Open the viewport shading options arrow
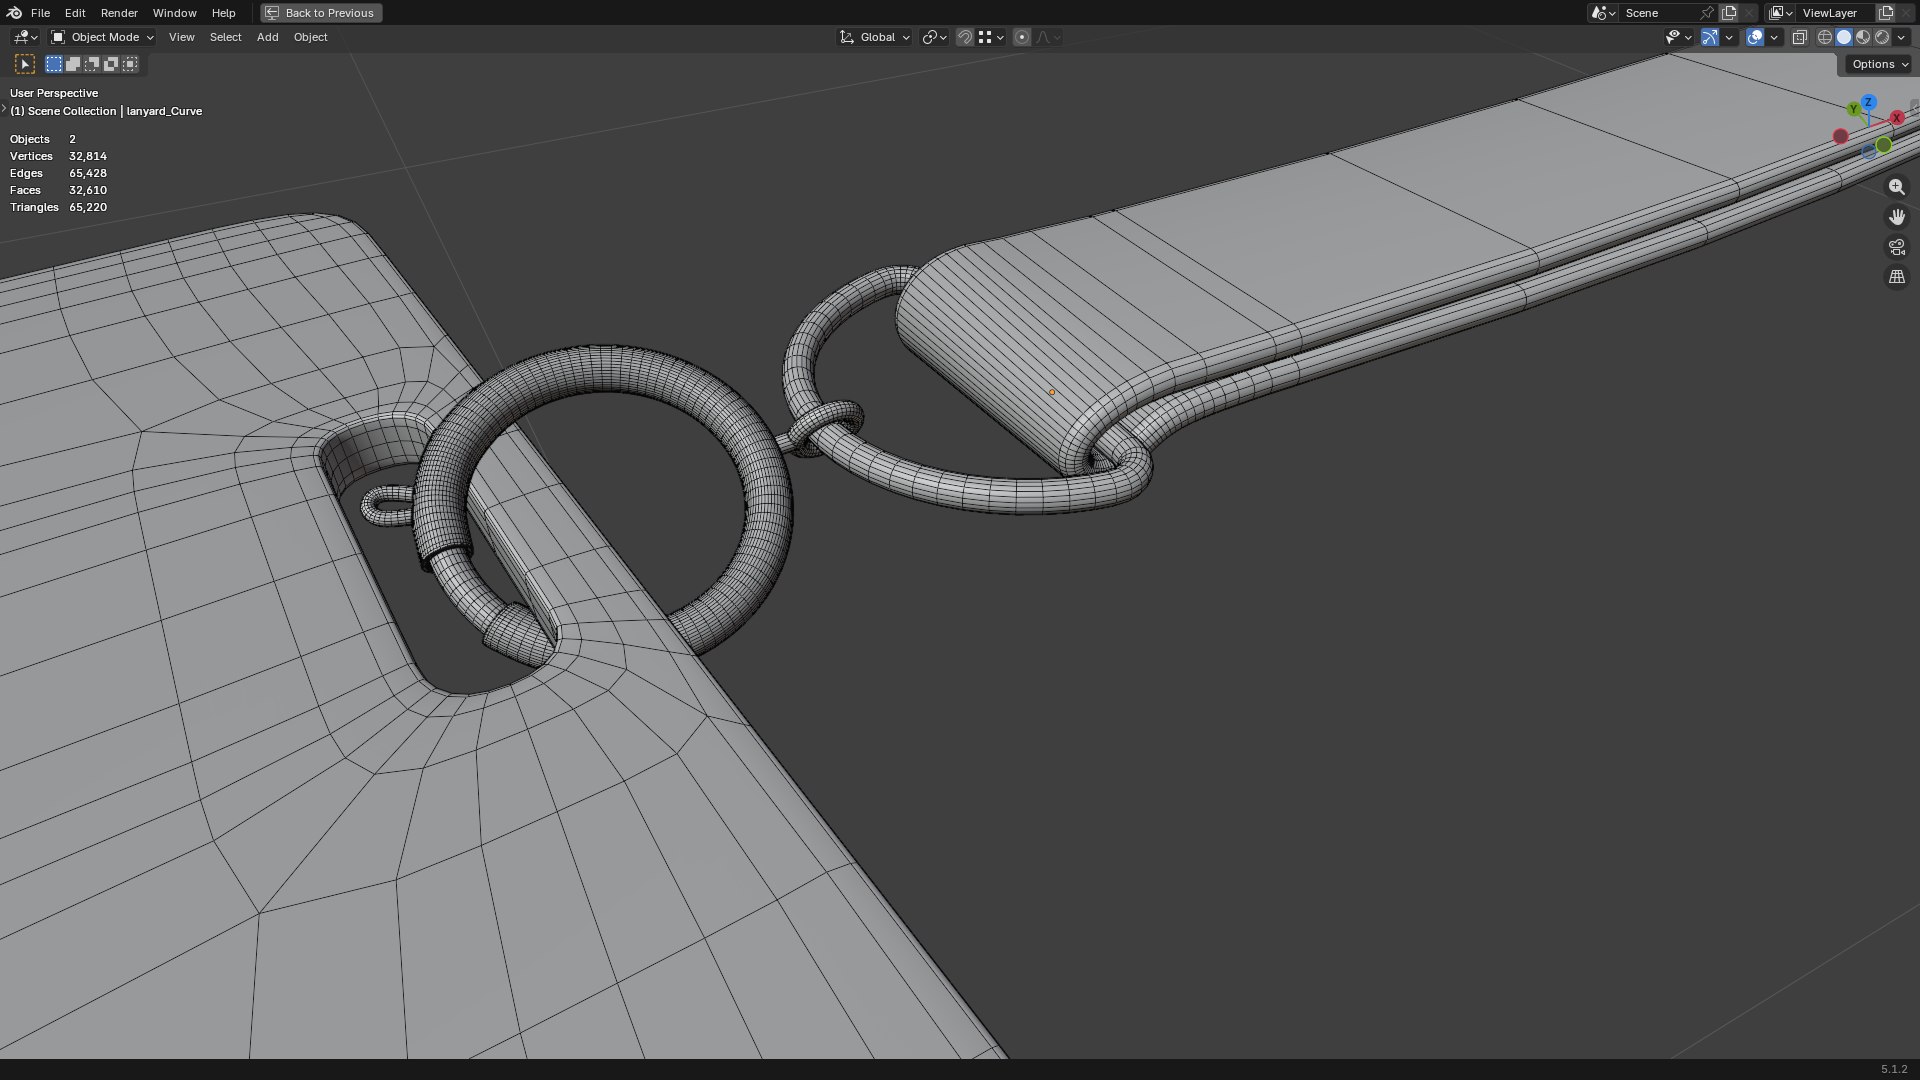 pyautogui.click(x=1901, y=37)
